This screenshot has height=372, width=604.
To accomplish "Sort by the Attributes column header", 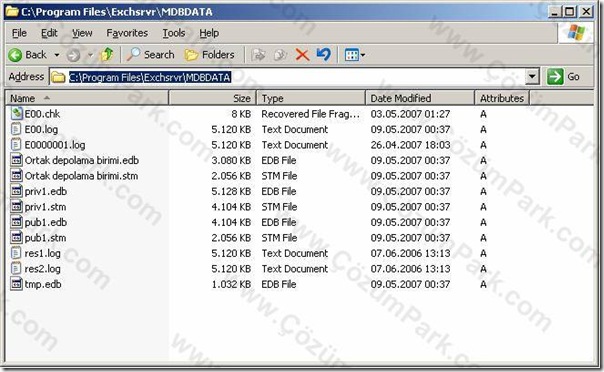I will [x=502, y=98].
